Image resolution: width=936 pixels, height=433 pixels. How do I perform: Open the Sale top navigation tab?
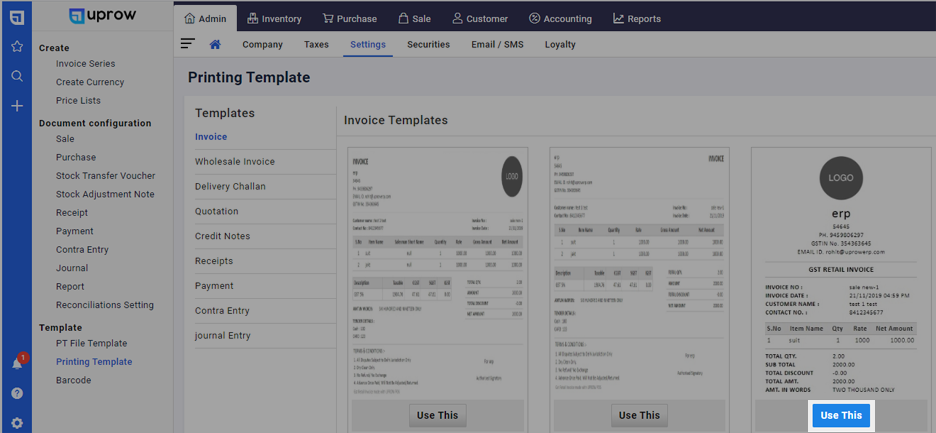click(414, 19)
